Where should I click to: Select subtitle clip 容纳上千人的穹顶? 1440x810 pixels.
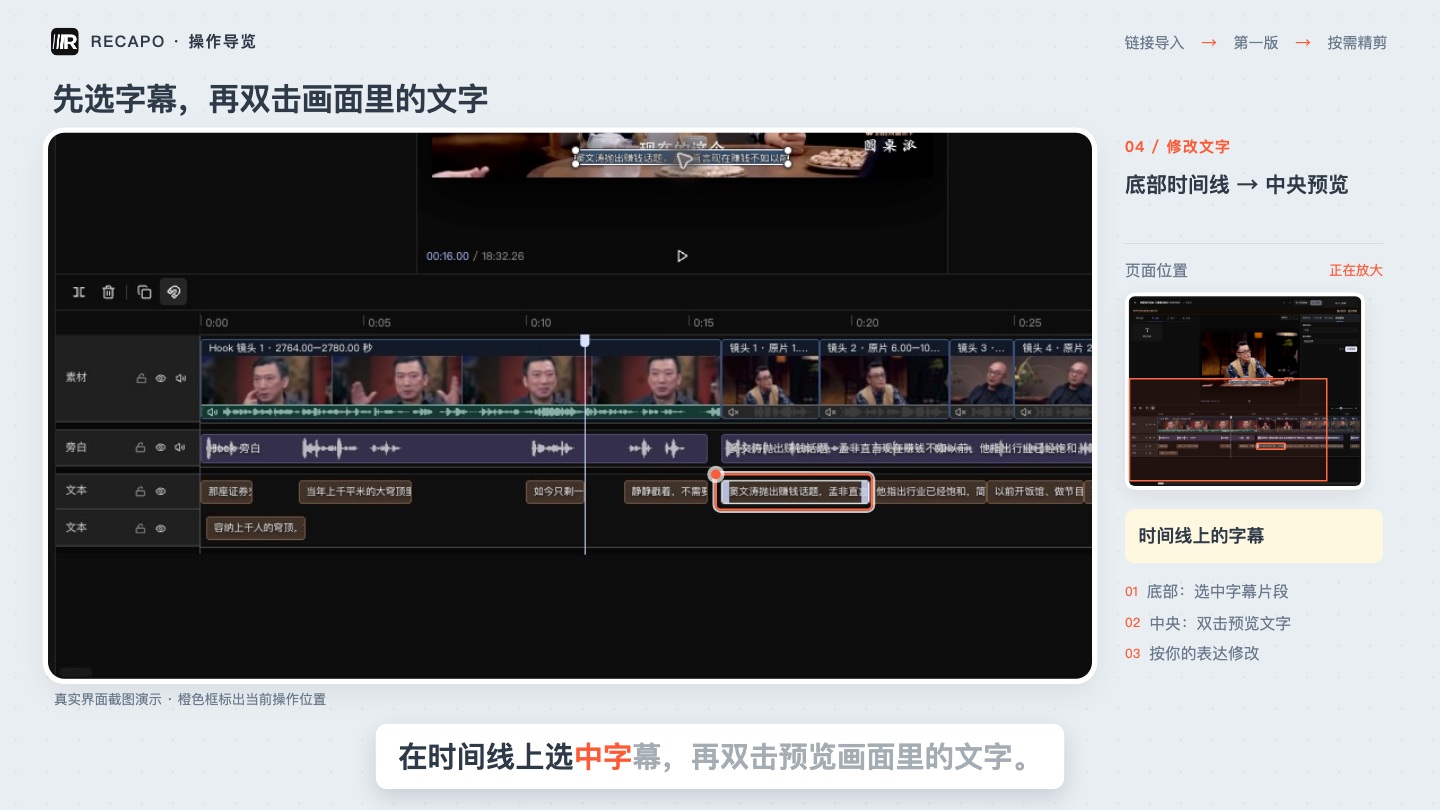255,528
